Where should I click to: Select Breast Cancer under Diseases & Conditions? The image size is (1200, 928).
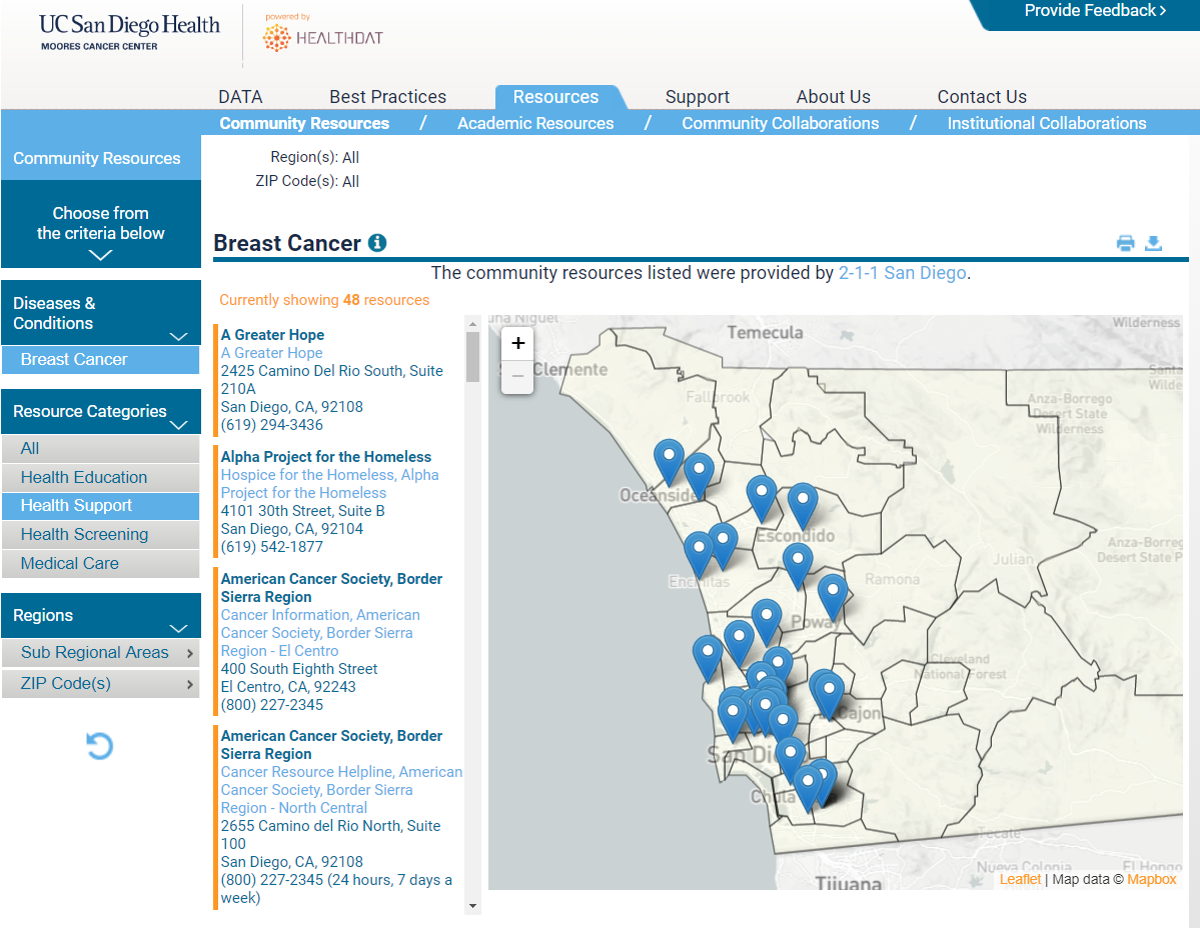(100, 360)
